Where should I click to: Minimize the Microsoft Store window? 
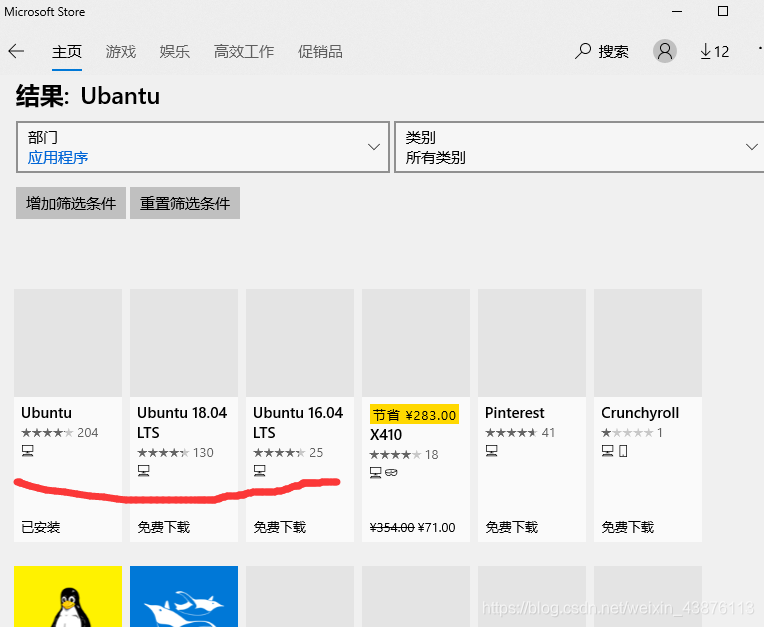click(x=677, y=11)
